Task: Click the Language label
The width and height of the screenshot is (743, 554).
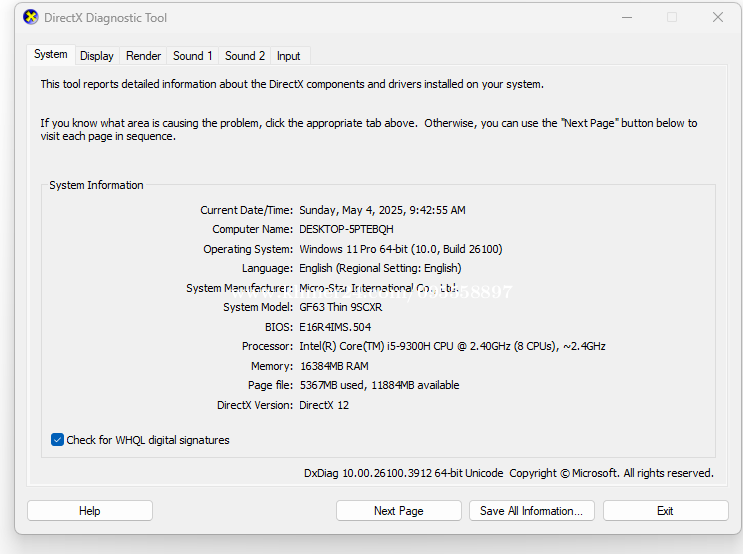Action: tap(268, 268)
